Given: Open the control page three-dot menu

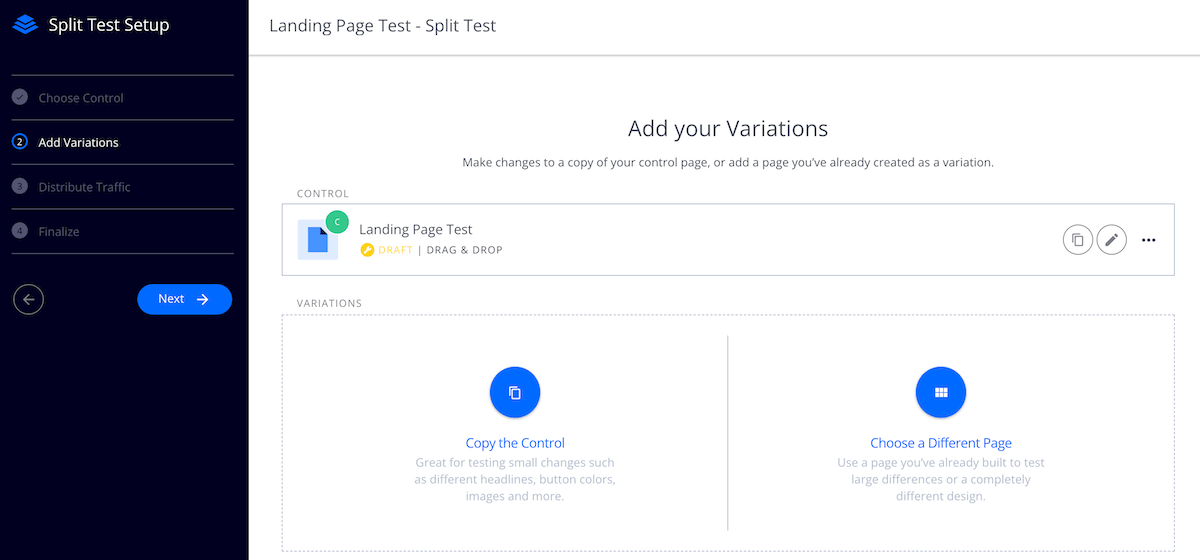Looking at the screenshot, I should click(x=1149, y=240).
